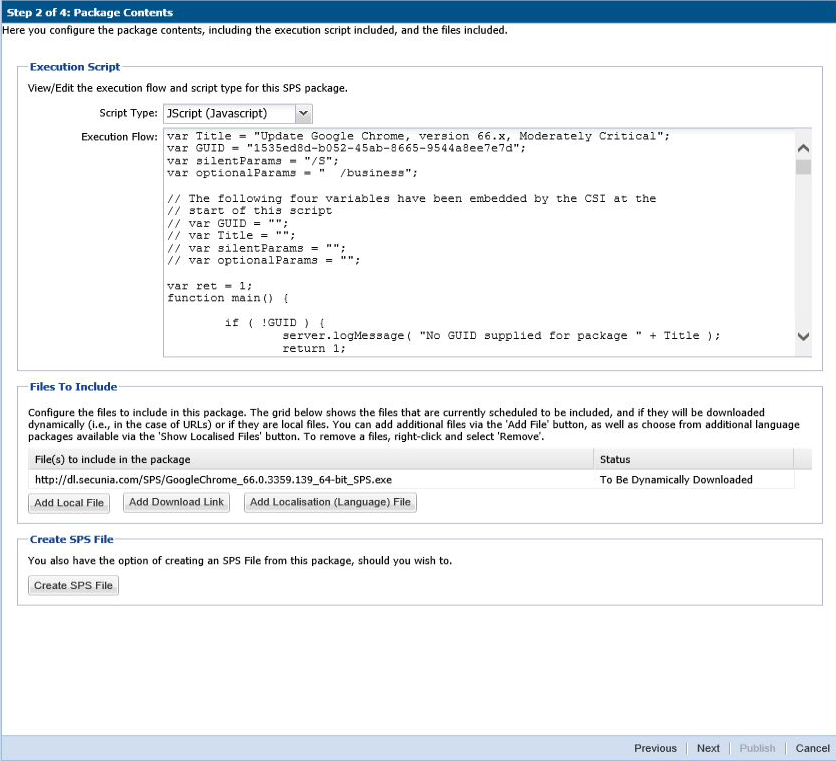Cancel the package wizard
The height and width of the screenshot is (761, 836).
812,748
